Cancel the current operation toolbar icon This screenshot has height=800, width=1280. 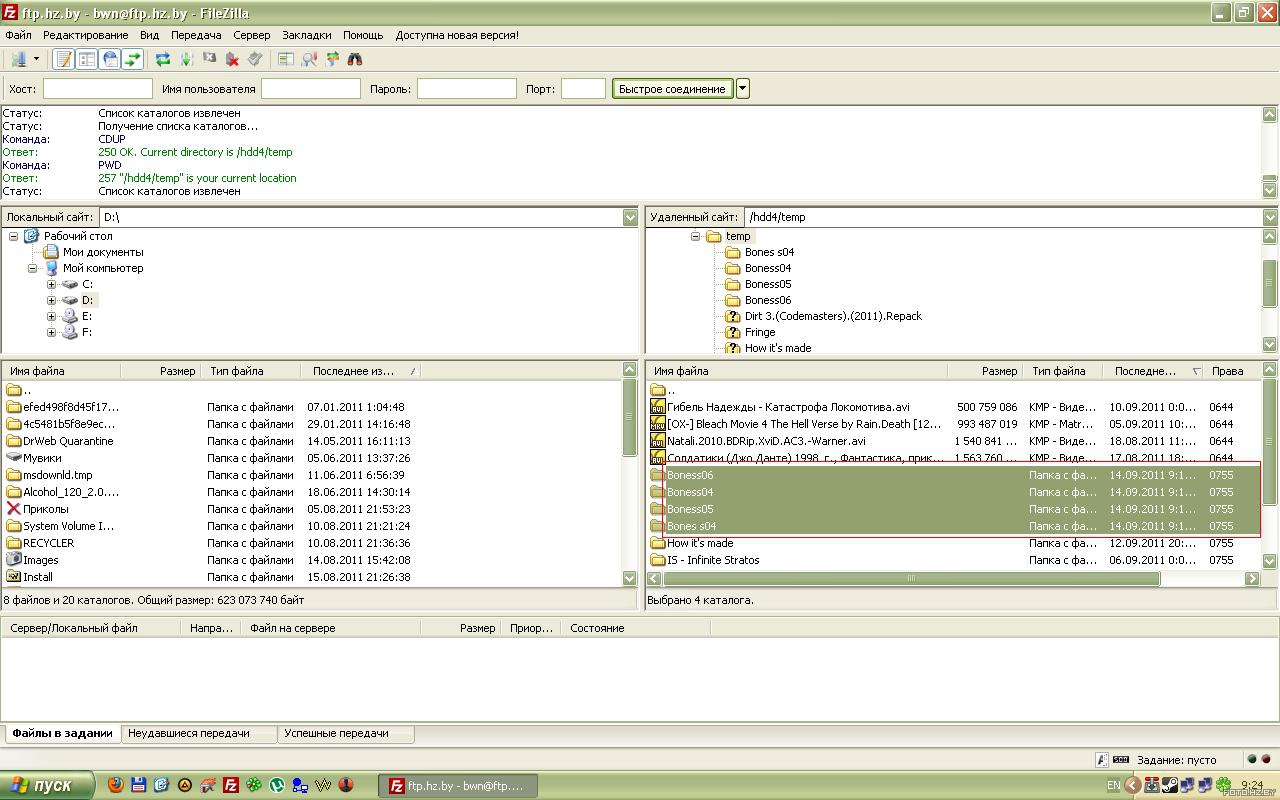tap(209, 59)
